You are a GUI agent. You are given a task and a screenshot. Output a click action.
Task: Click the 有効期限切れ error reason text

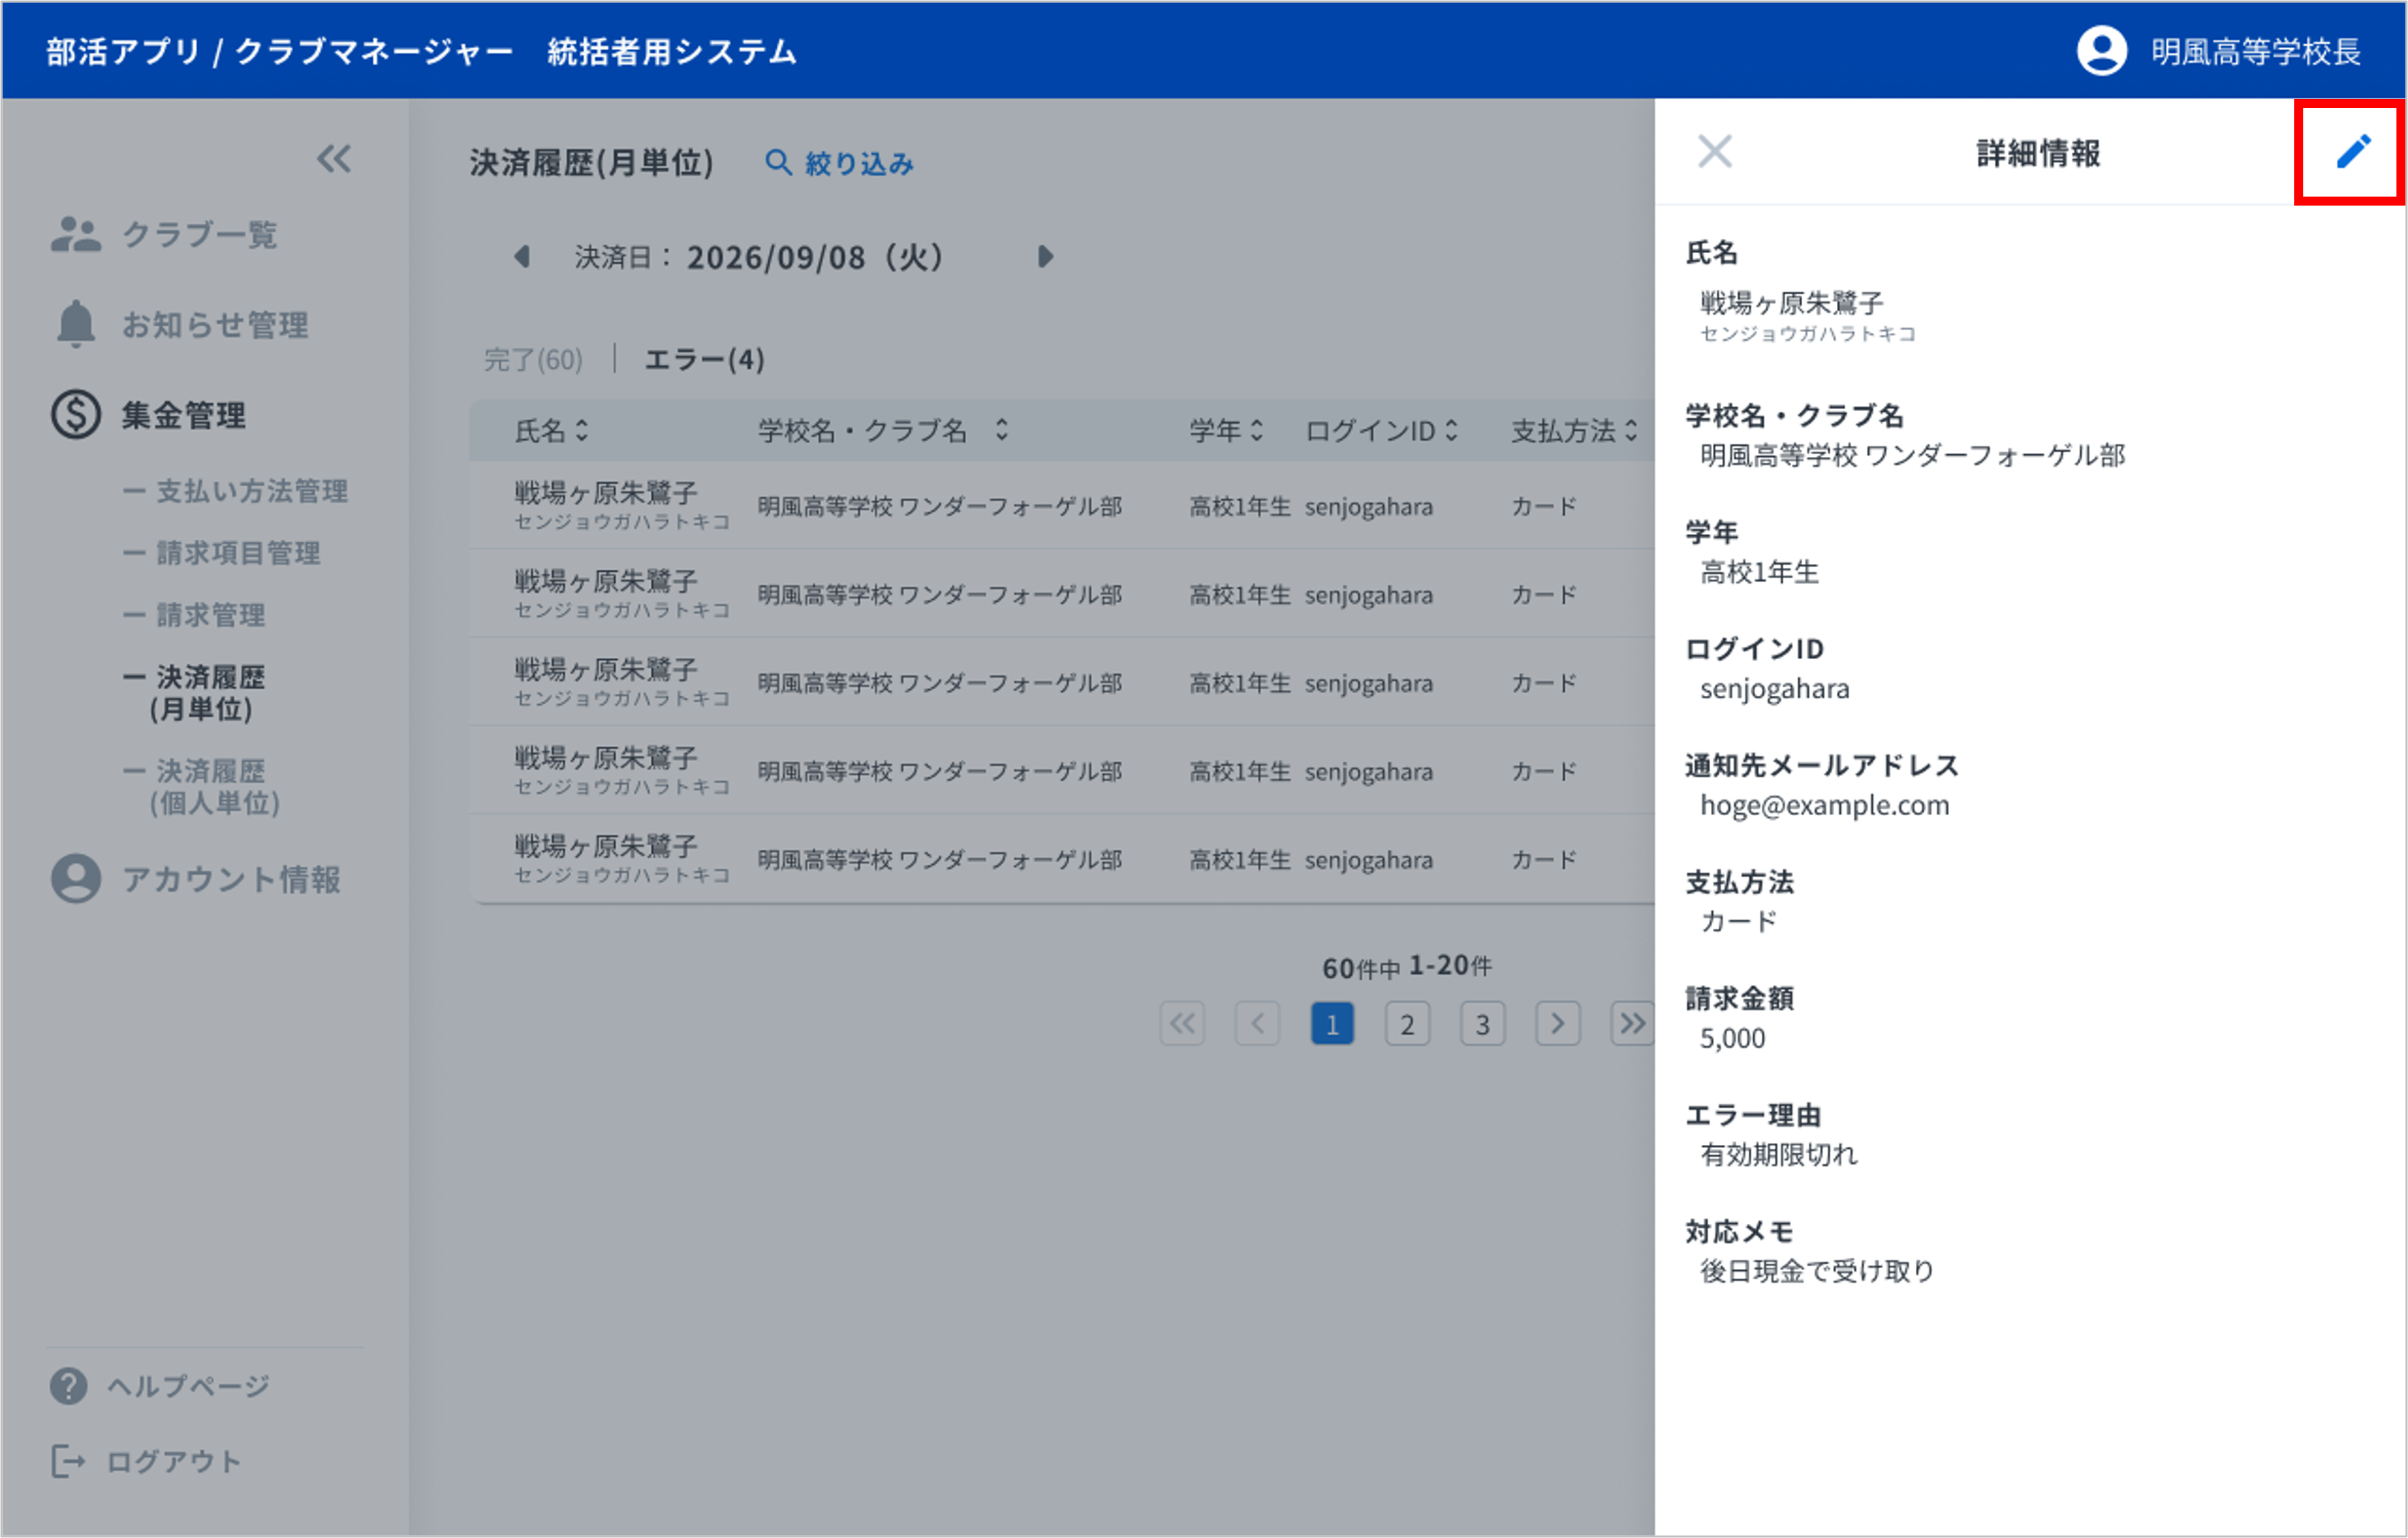pyautogui.click(x=1779, y=1154)
